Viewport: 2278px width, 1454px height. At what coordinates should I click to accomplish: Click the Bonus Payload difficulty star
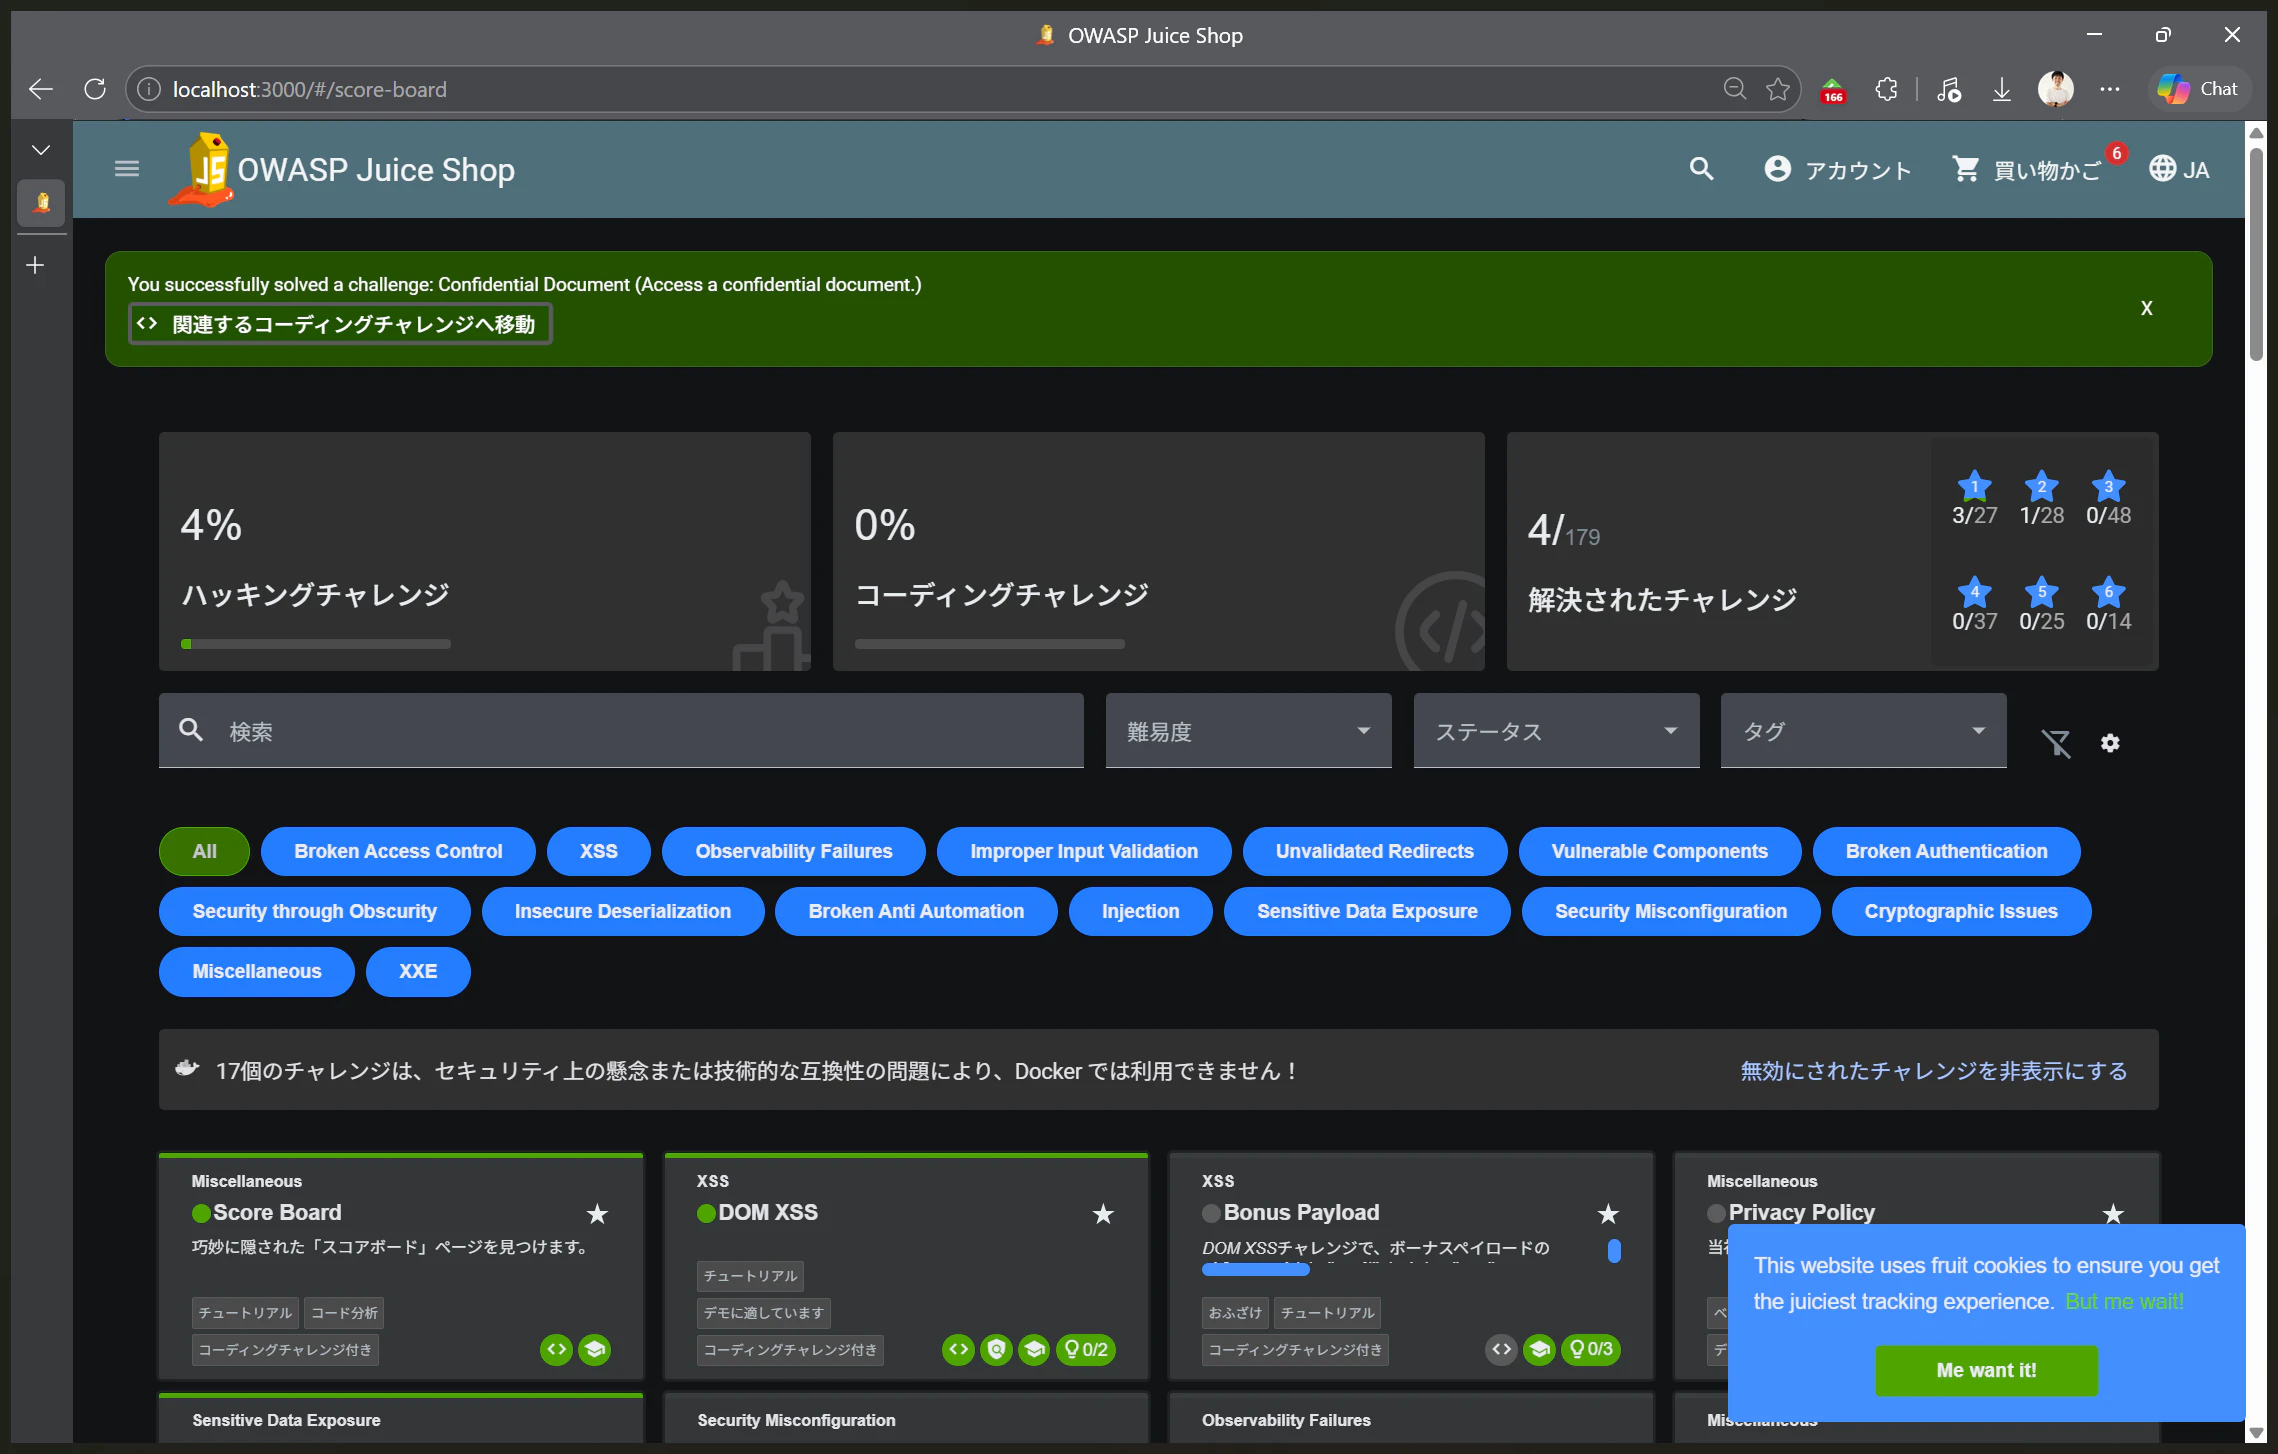[x=1608, y=1213]
